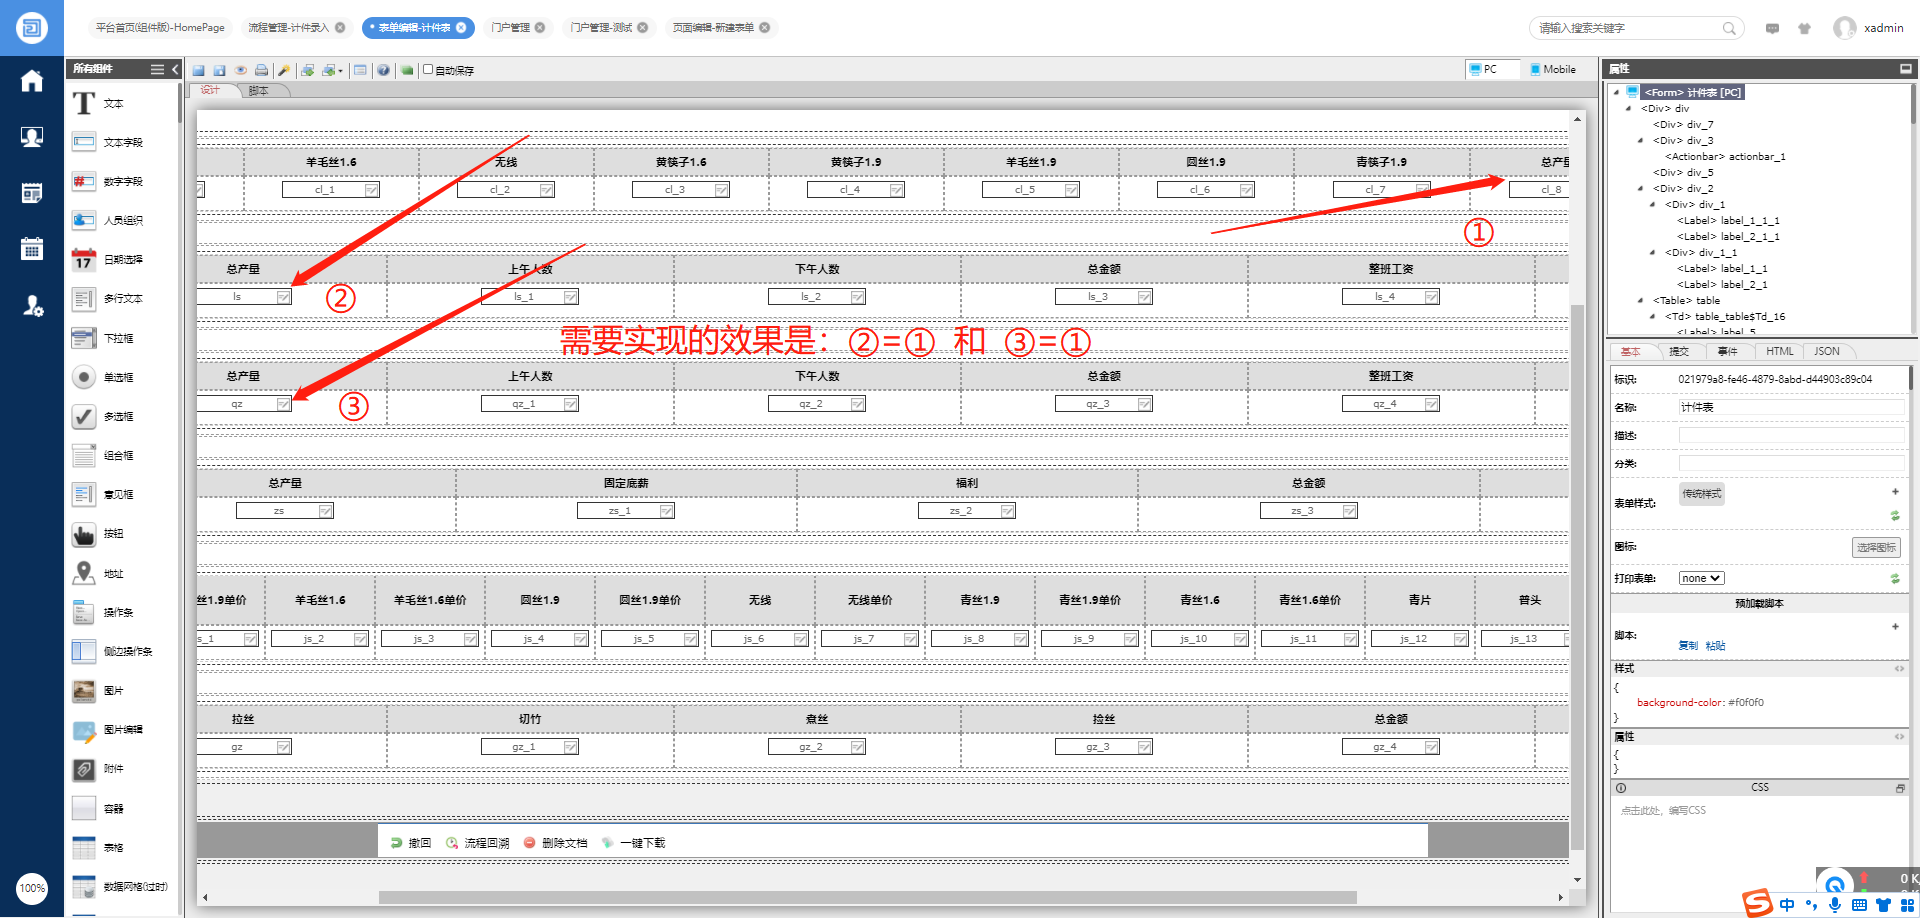Click the home icon in left sidebar
Image resolution: width=1920 pixels, height=918 pixels.
click(x=32, y=81)
